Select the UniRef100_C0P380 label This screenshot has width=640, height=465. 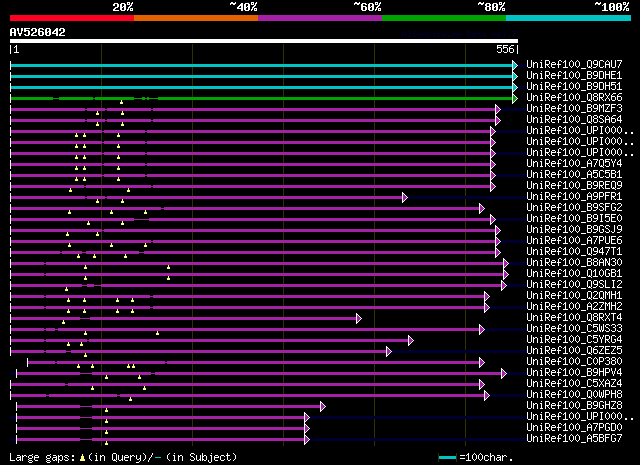pos(574,362)
